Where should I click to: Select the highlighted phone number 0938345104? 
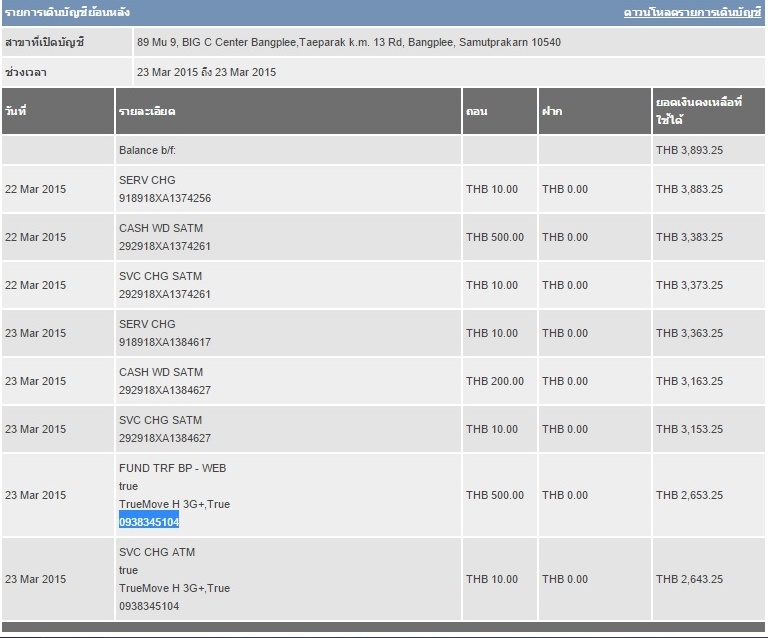[149, 522]
